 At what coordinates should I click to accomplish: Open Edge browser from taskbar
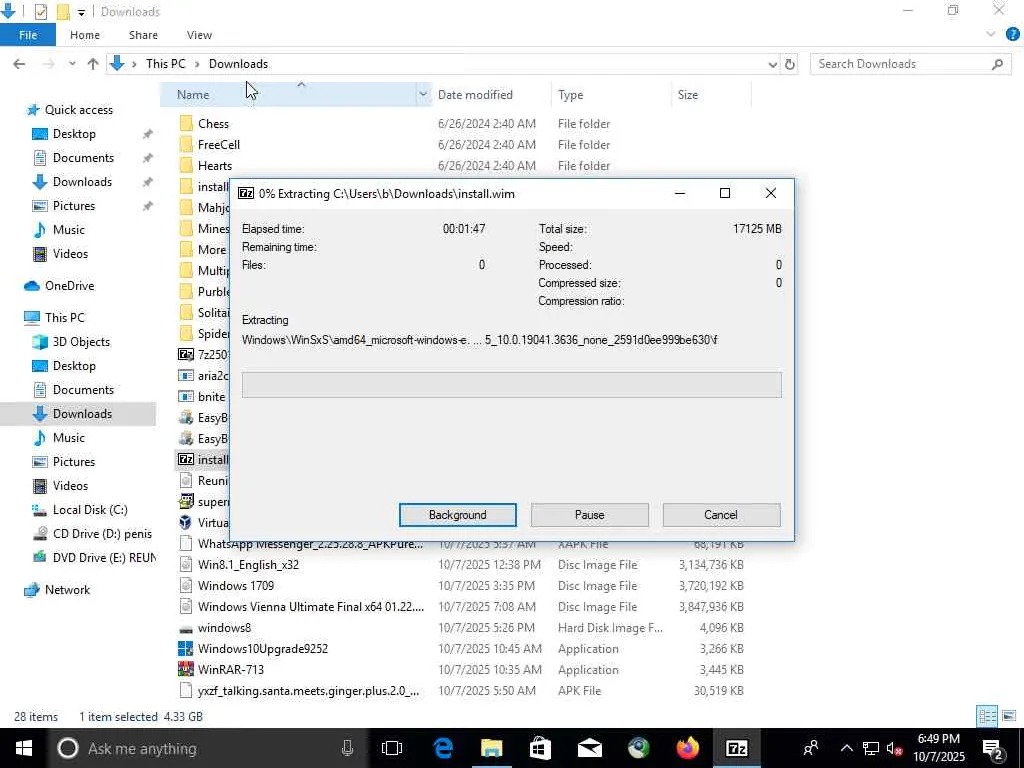click(443, 748)
